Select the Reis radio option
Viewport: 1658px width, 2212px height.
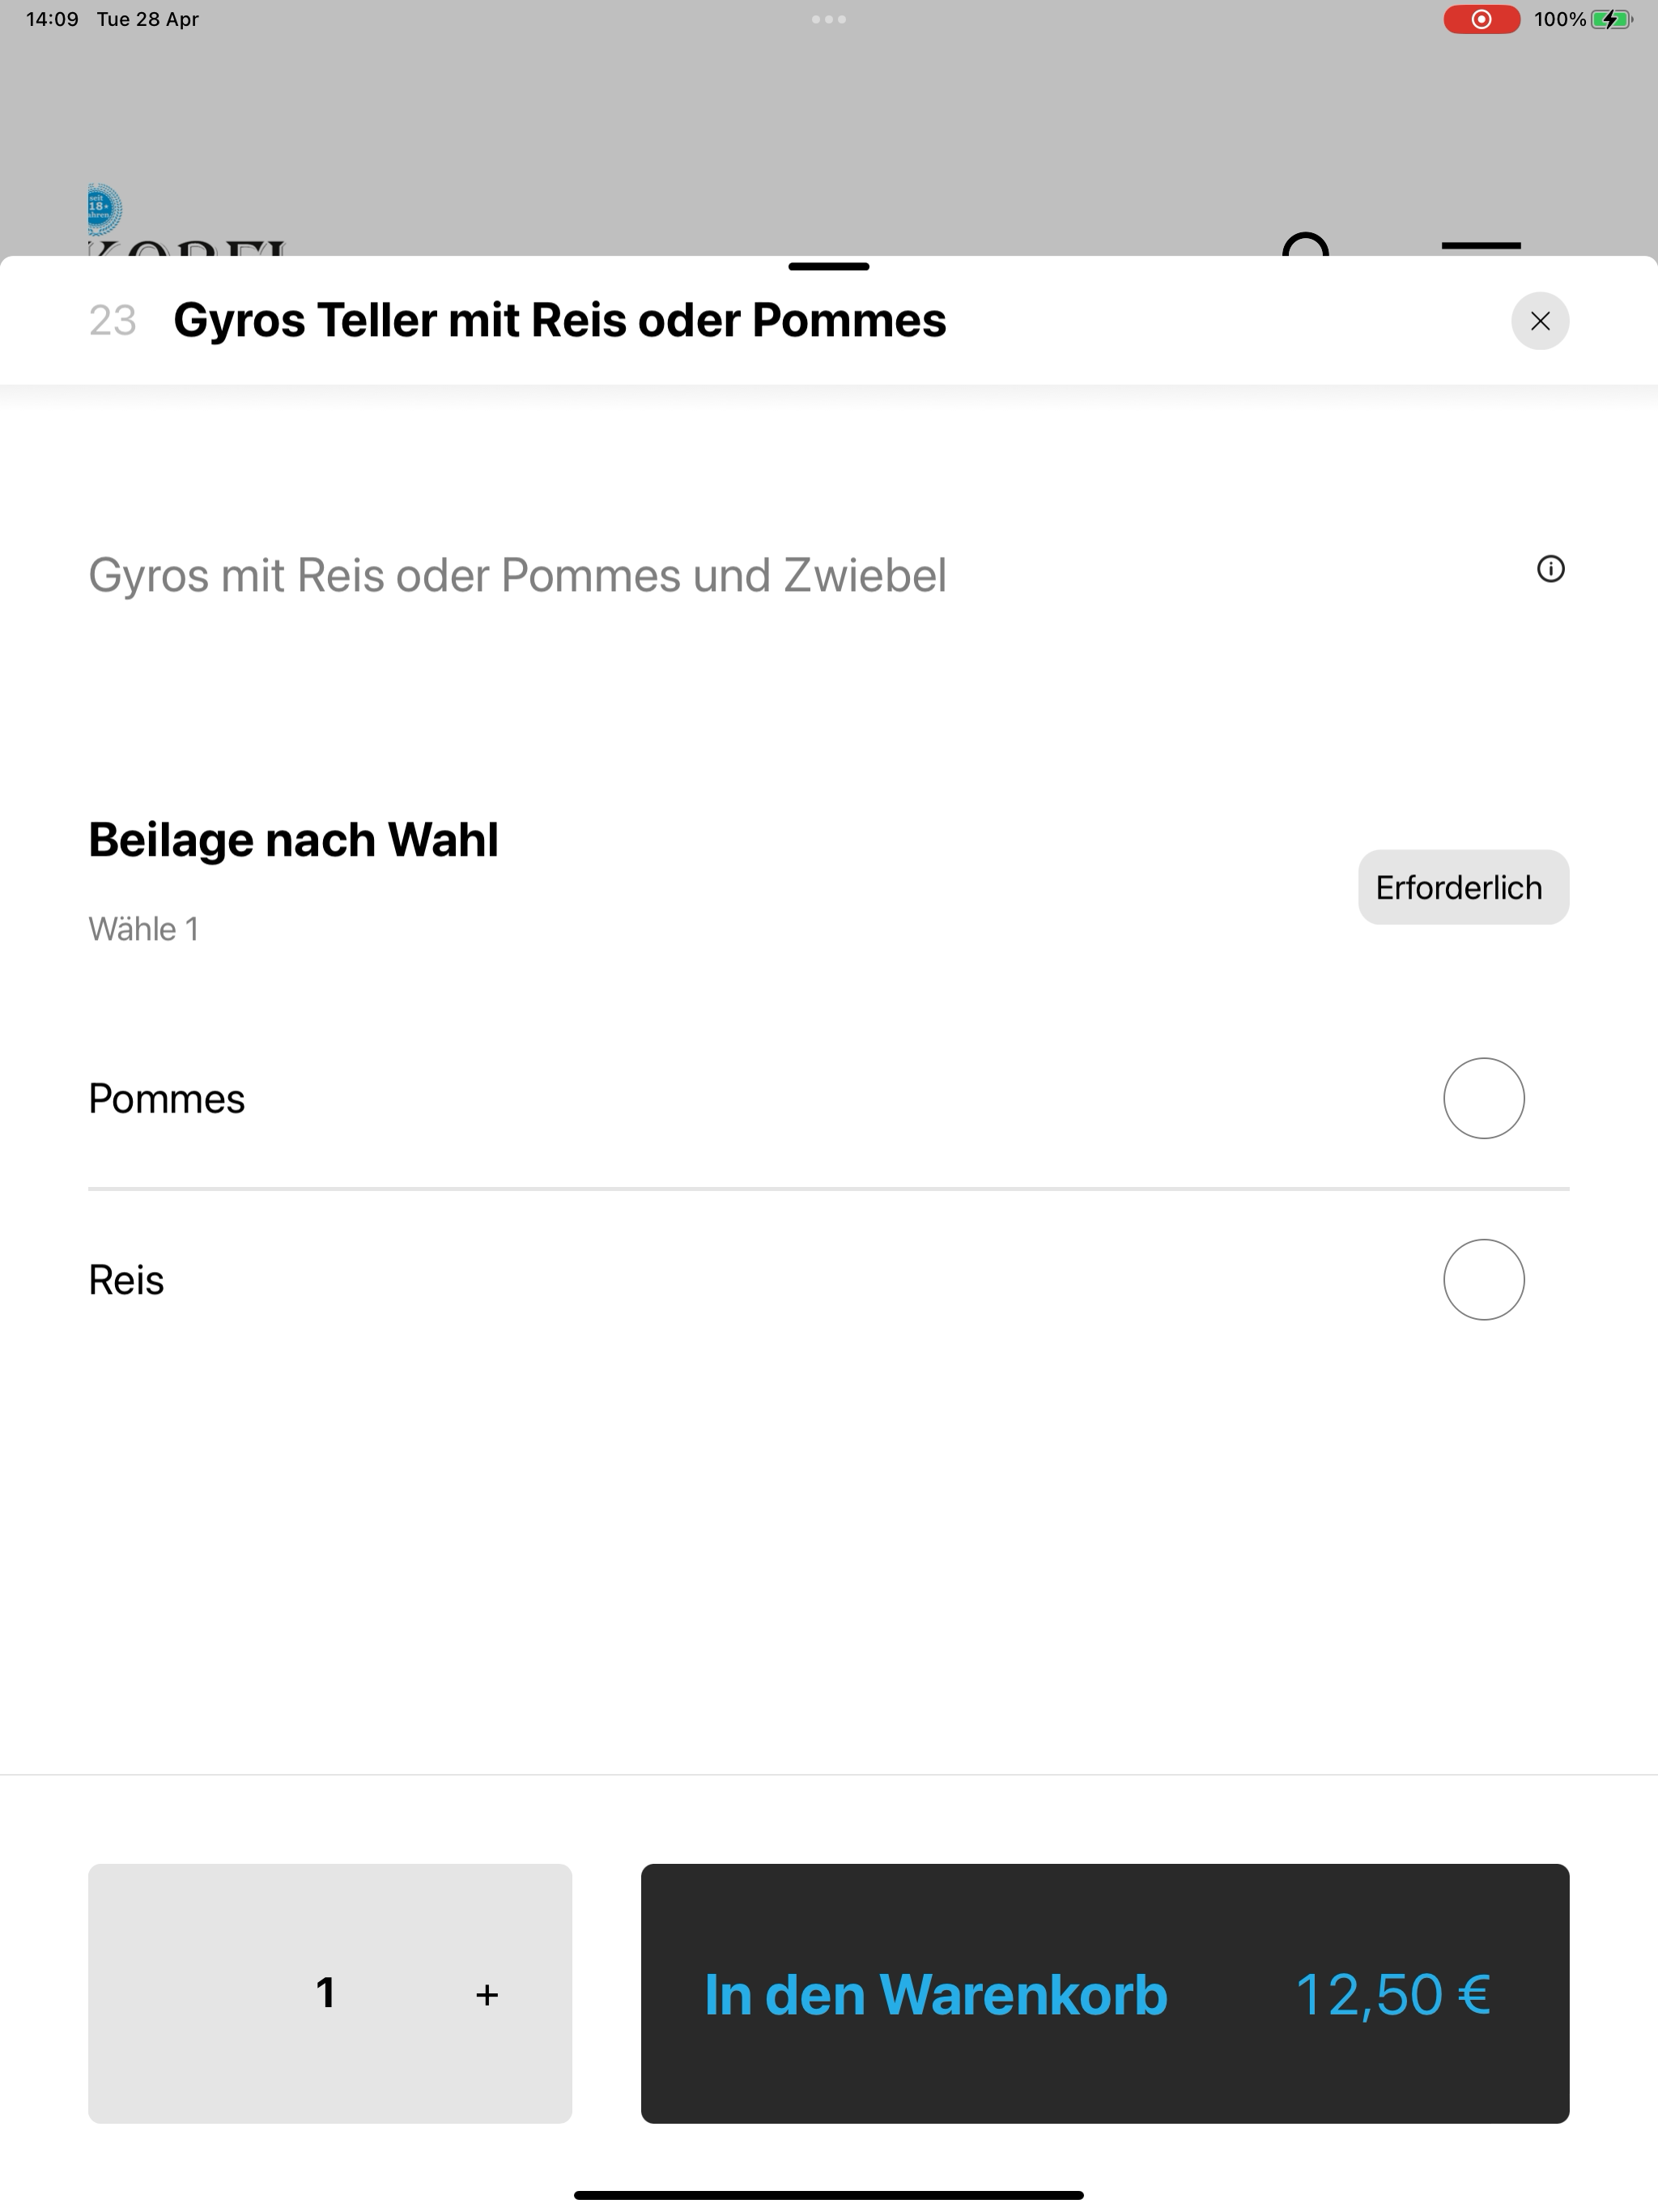pyautogui.click(x=1483, y=1280)
